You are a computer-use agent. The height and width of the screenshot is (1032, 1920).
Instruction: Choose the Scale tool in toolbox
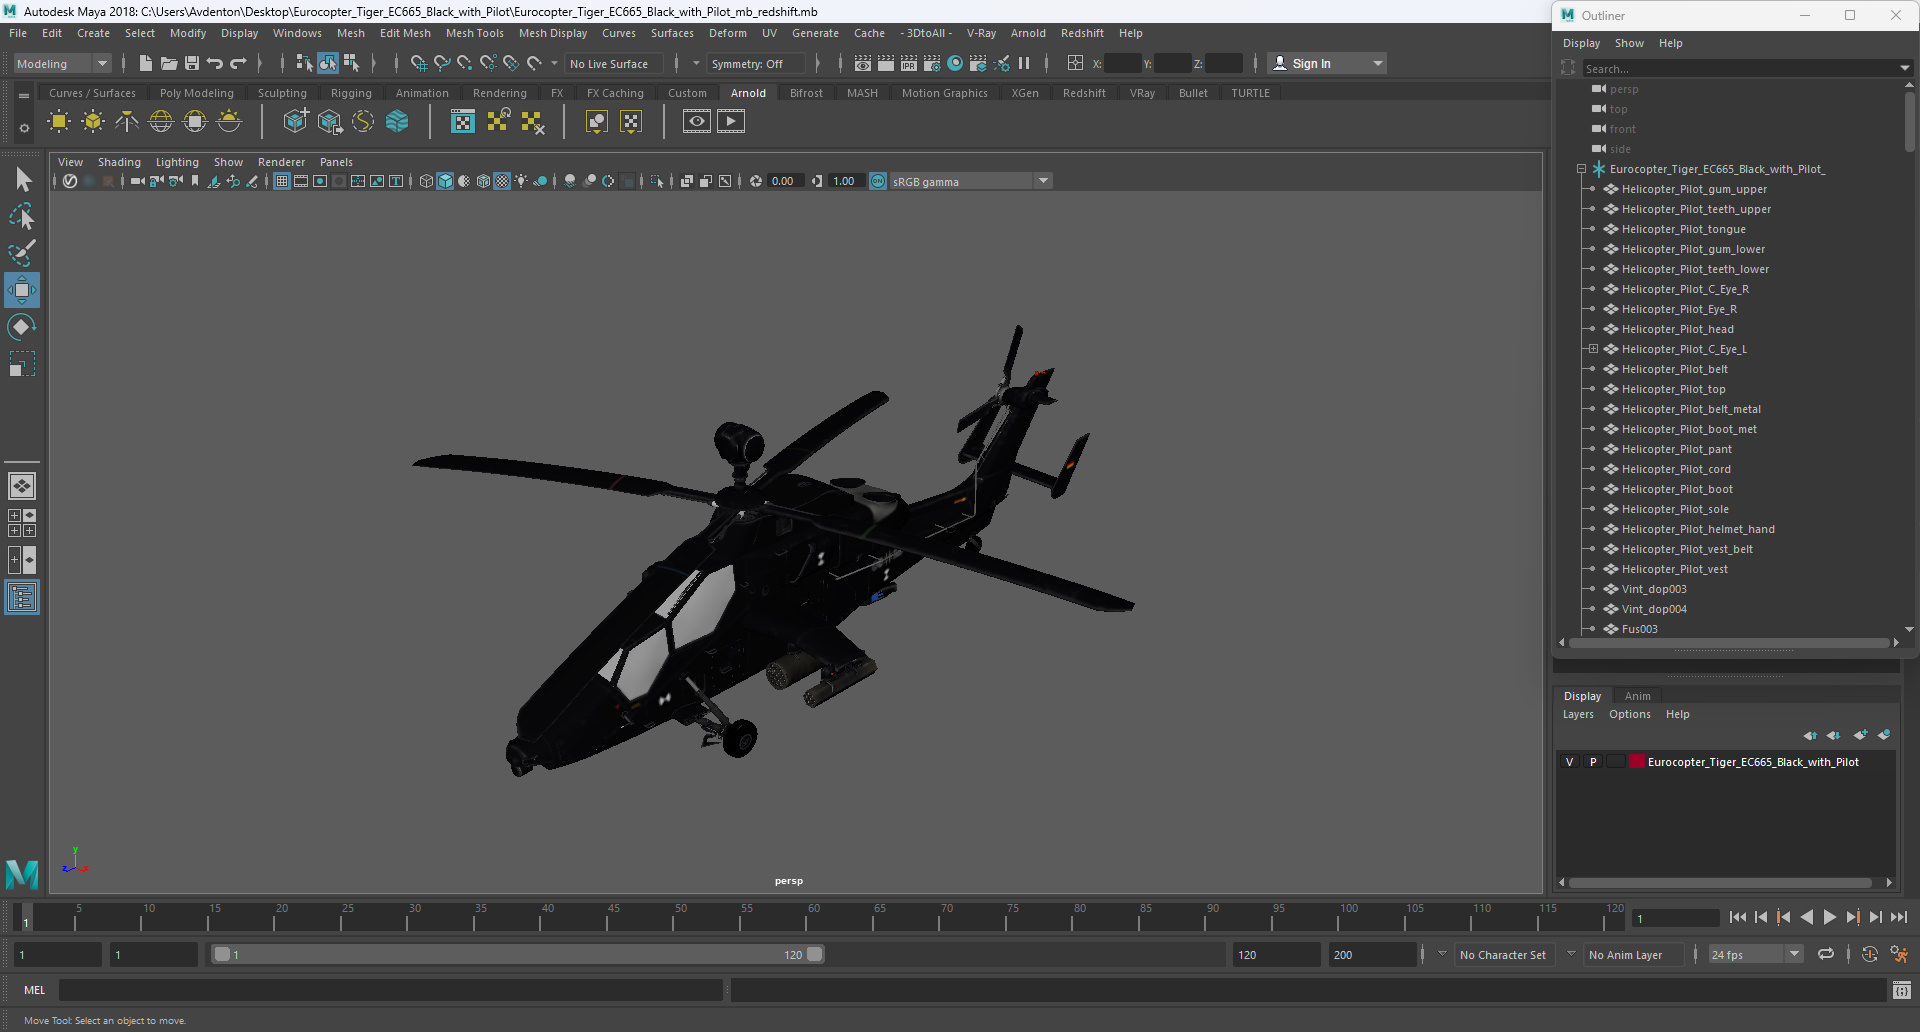click(22, 364)
